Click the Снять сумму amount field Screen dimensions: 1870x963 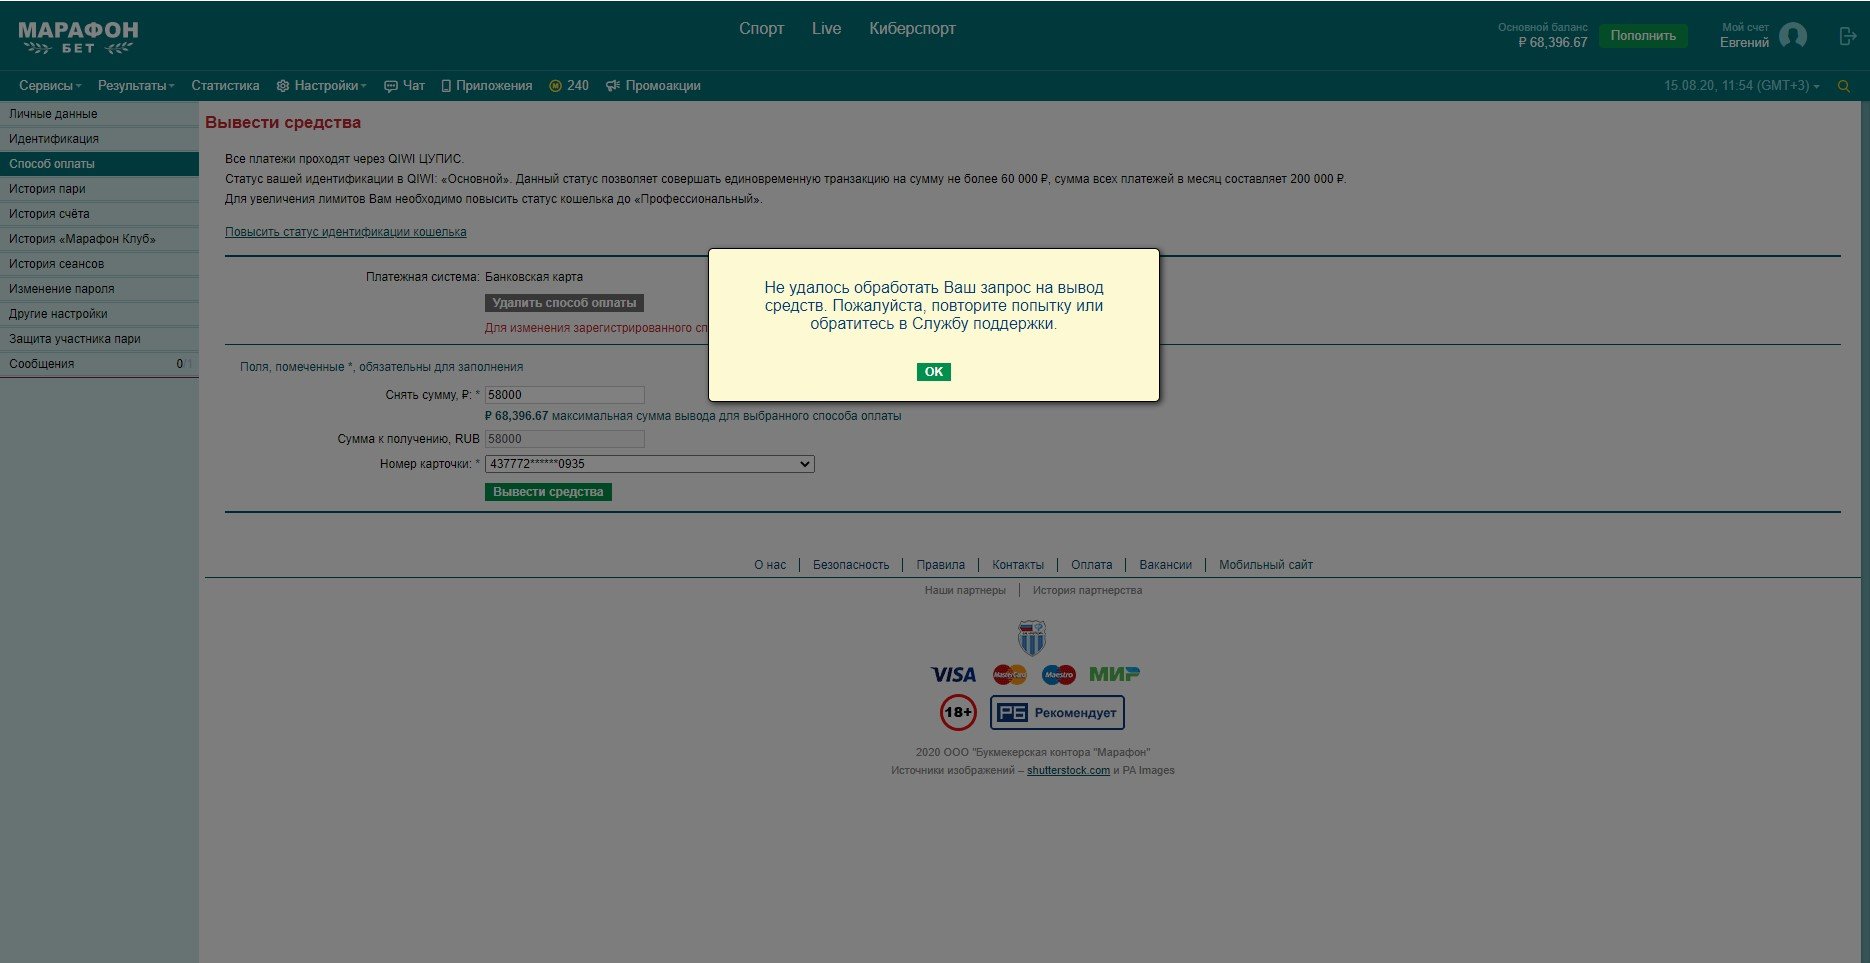pos(564,395)
